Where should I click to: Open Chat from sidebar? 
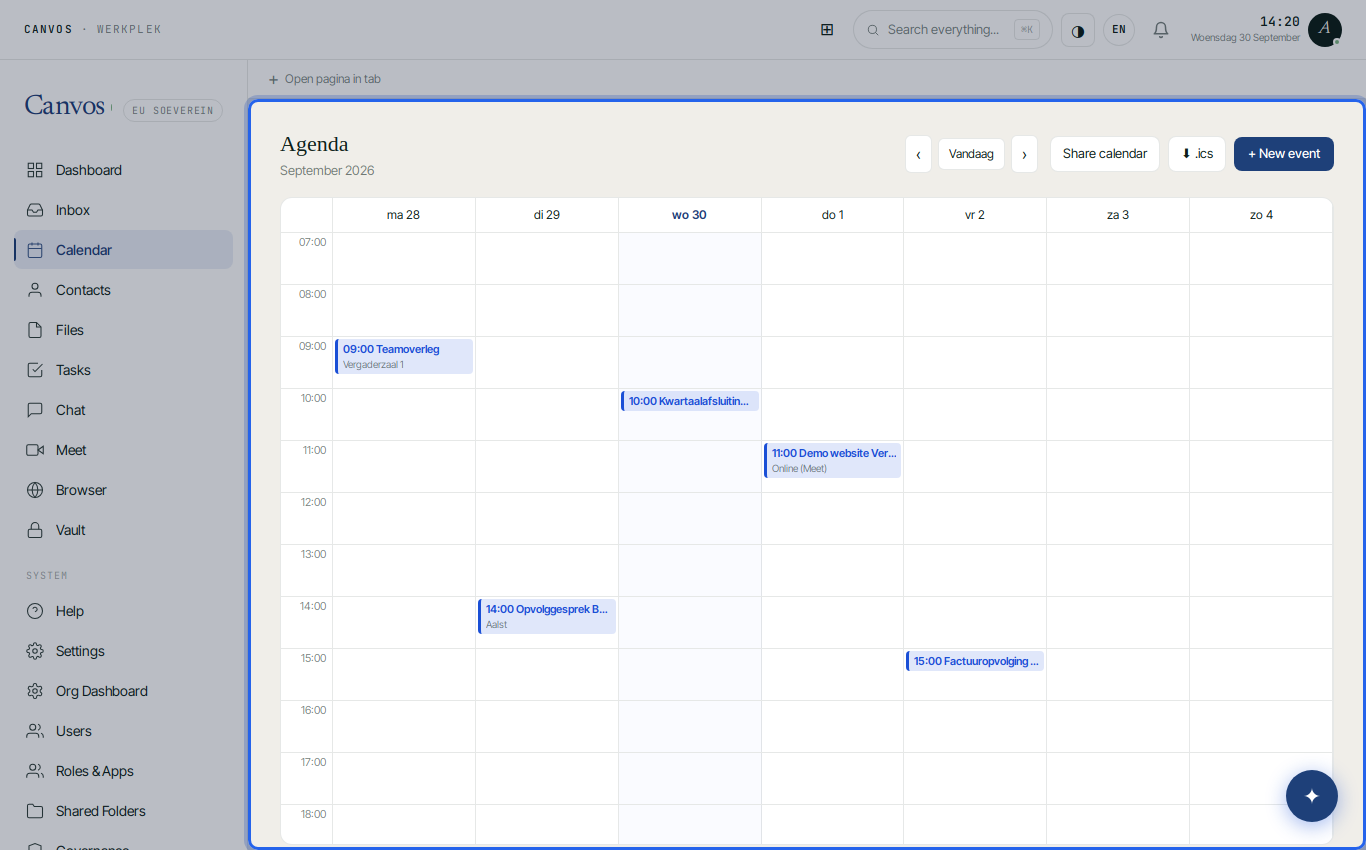pos(123,410)
